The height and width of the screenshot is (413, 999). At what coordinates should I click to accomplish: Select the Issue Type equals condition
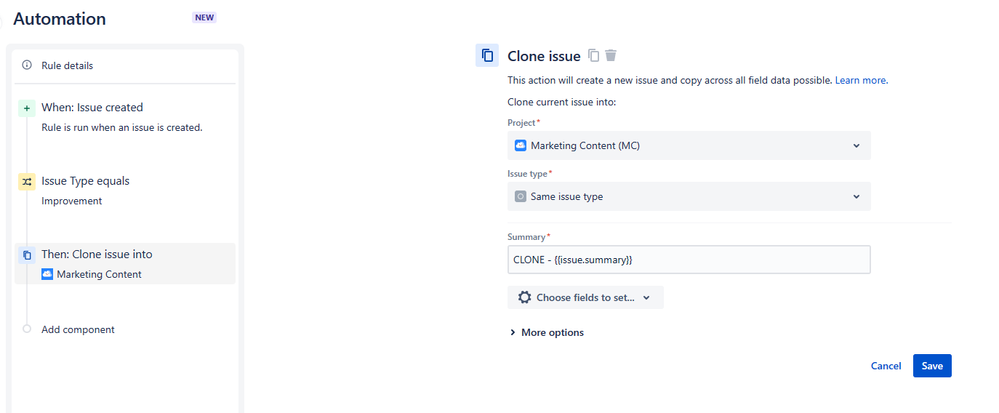85,181
